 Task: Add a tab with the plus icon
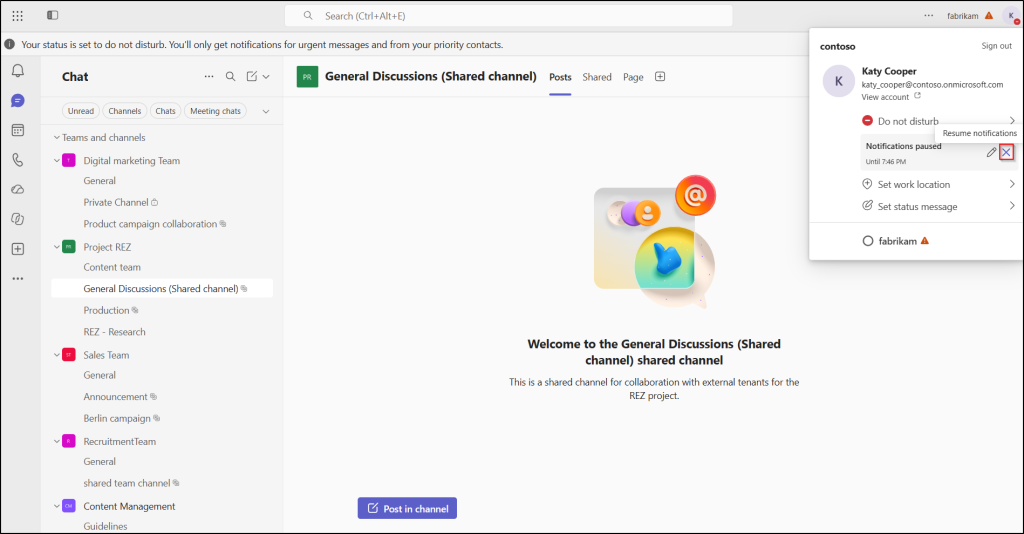point(660,76)
